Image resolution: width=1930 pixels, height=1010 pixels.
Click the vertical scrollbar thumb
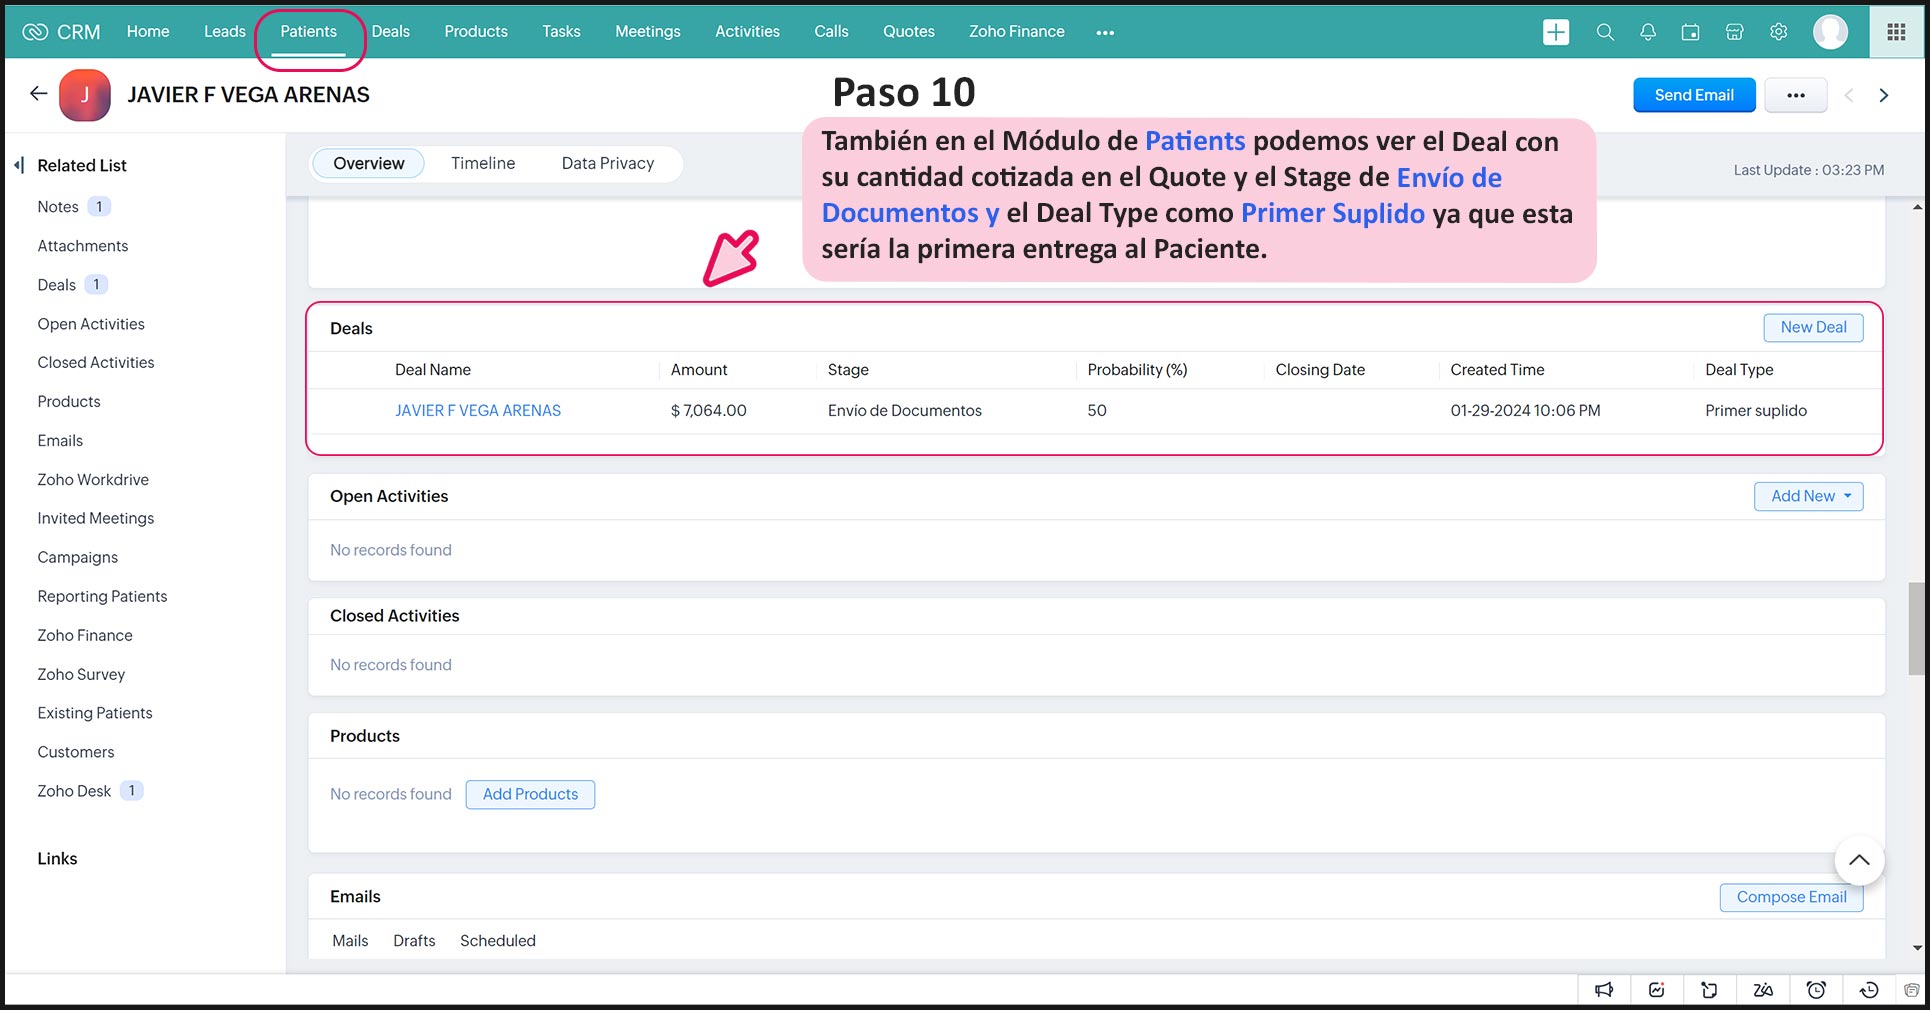pyautogui.click(x=1916, y=628)
